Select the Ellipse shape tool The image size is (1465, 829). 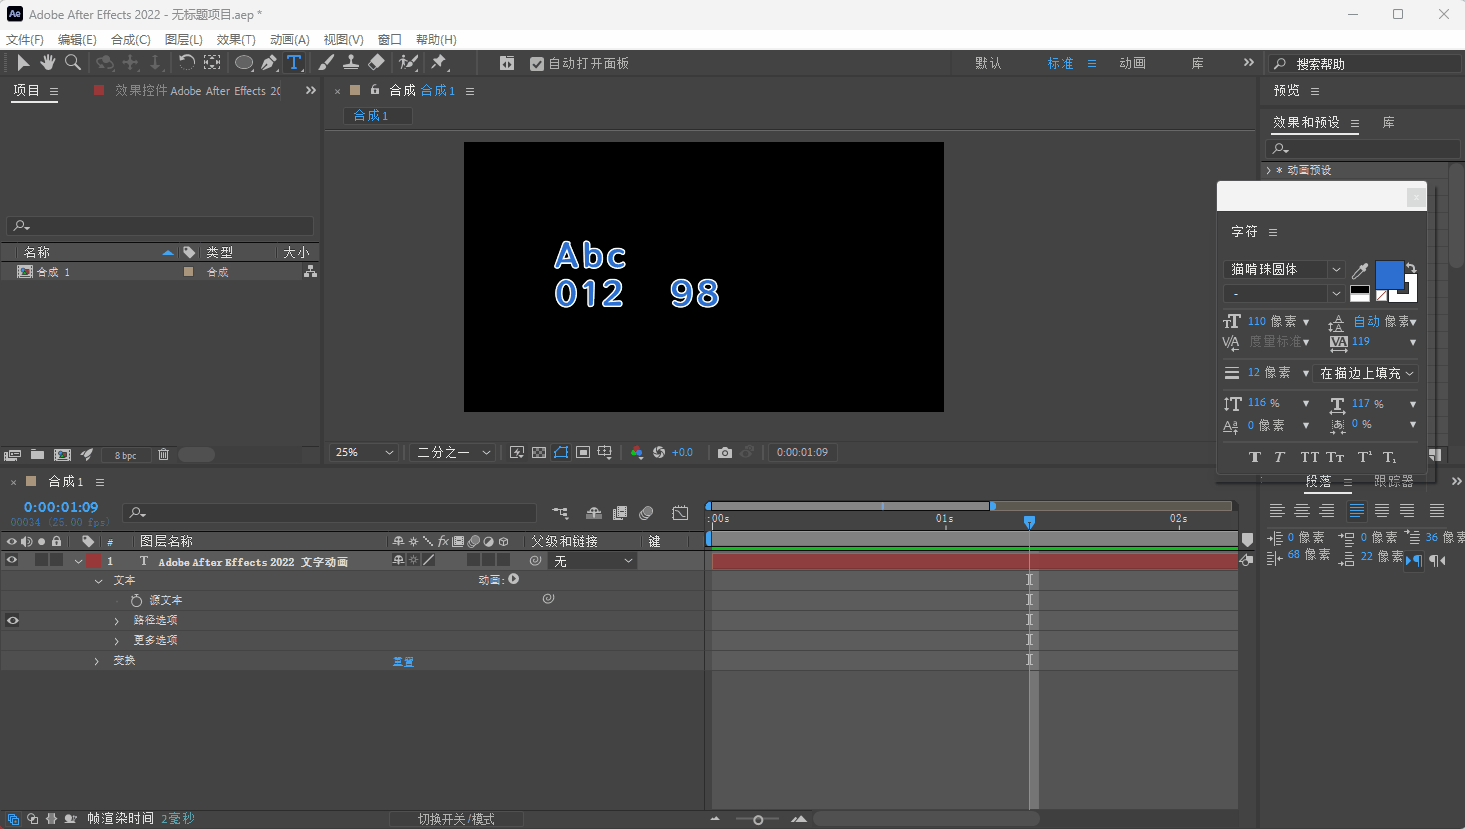243,63
